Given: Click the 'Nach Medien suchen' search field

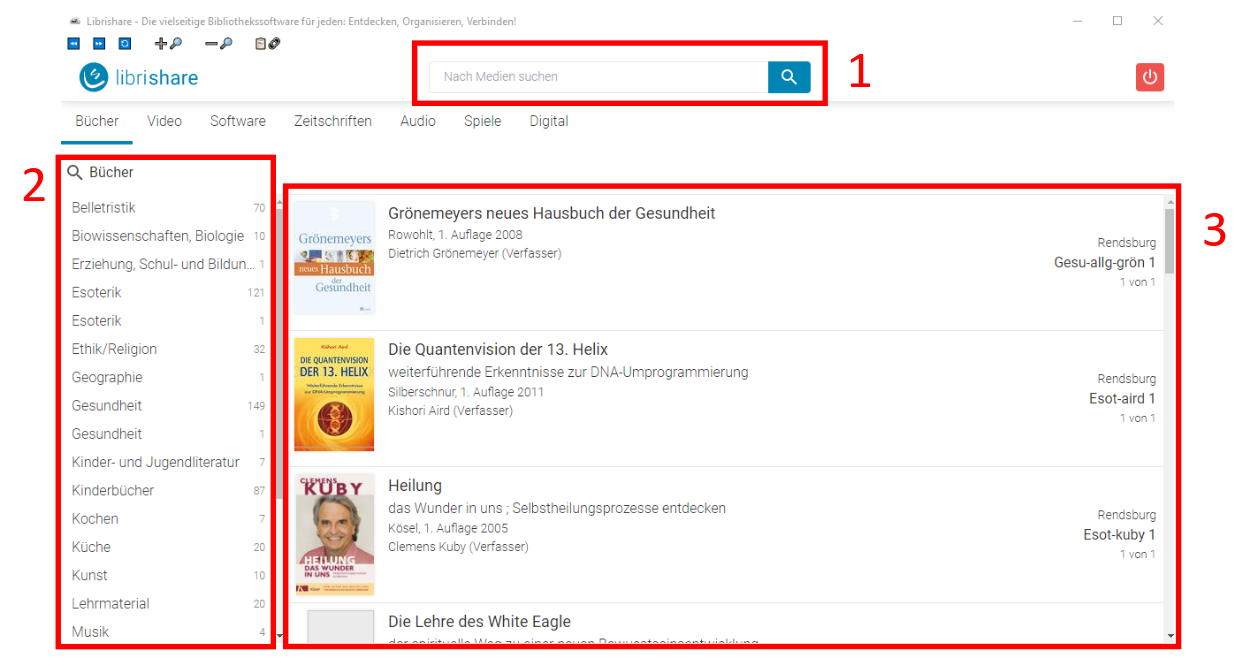Looking at the screenshot, I should (x=598, y=77).
